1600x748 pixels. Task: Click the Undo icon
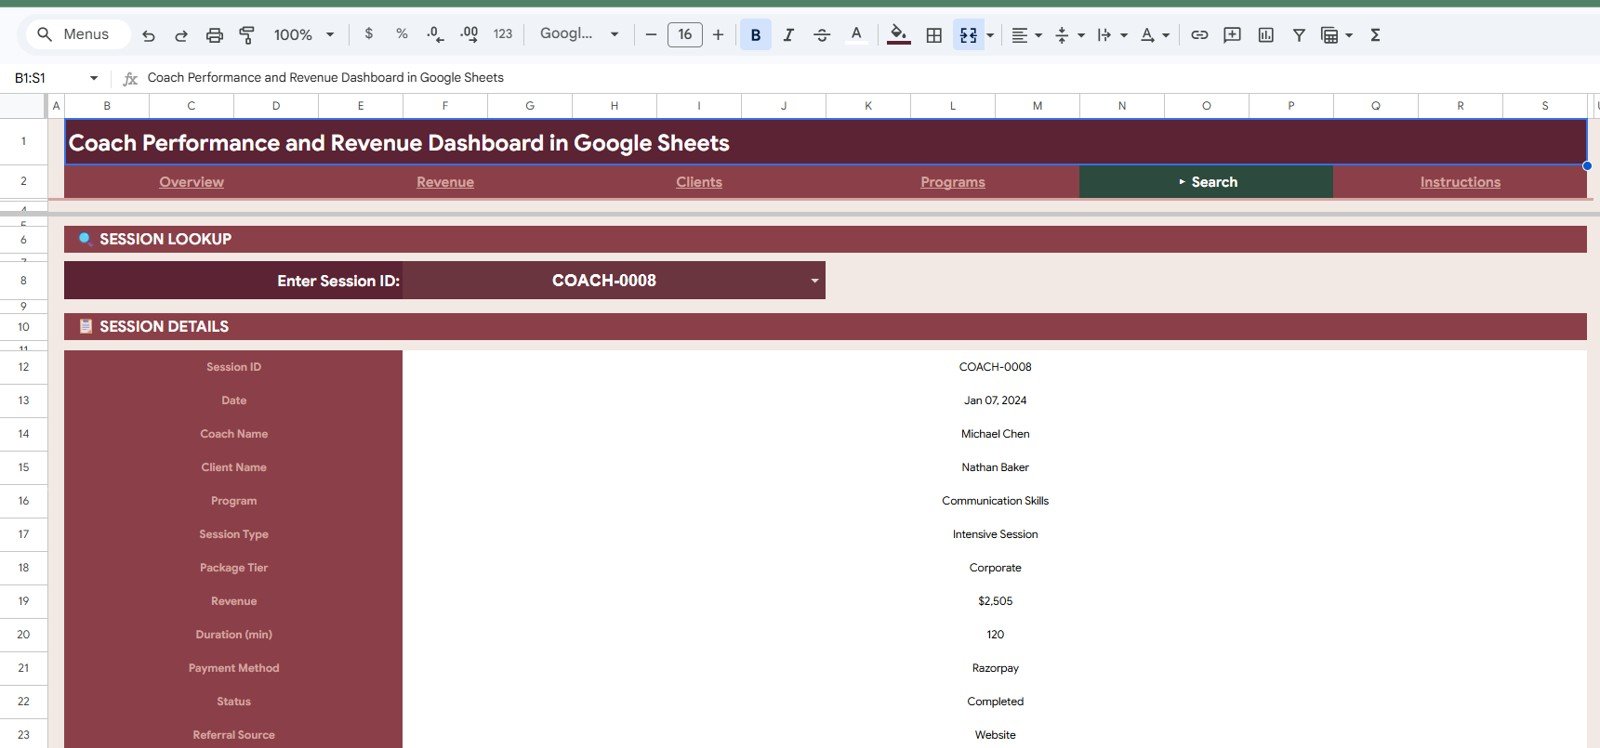tap(148, 35)
